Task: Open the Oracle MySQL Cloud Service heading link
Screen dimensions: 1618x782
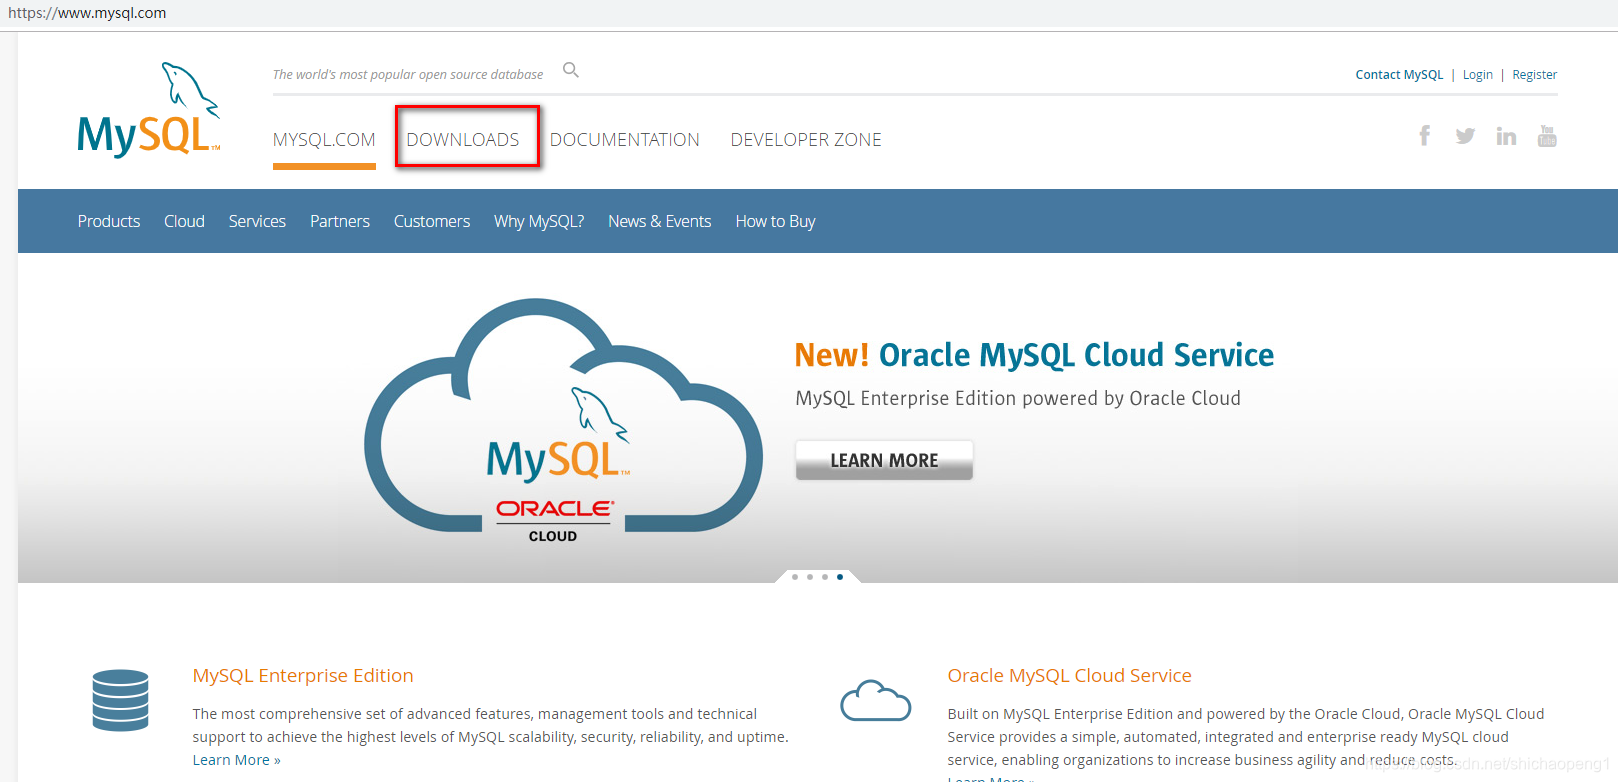Action: tap(1069, 676)
